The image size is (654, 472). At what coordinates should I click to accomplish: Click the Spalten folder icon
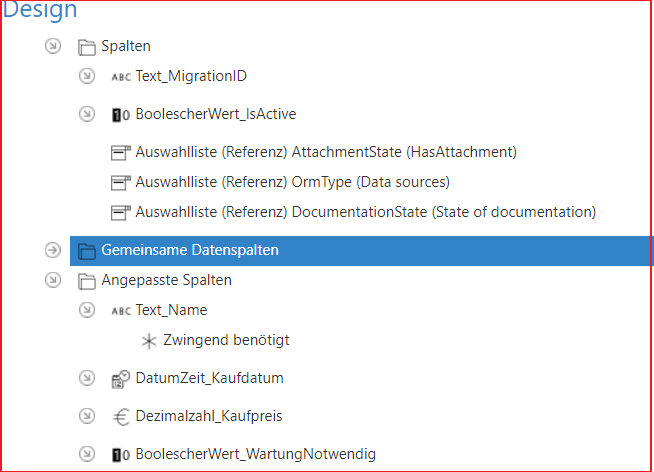tap(87, 47)
